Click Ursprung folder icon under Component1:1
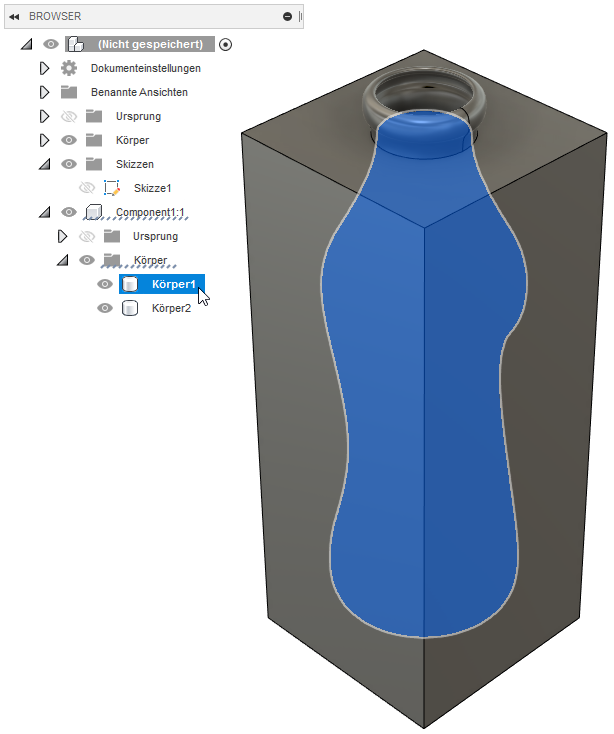Viewport: 614px width, 734px height. tap(112, 236)
